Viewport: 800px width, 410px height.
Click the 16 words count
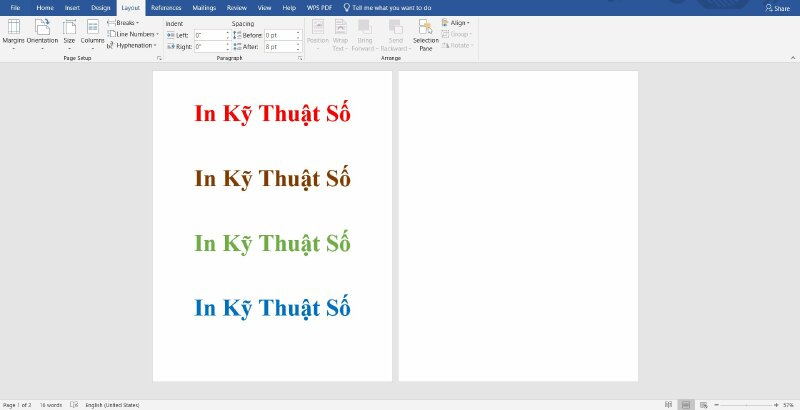pos(51,405)
